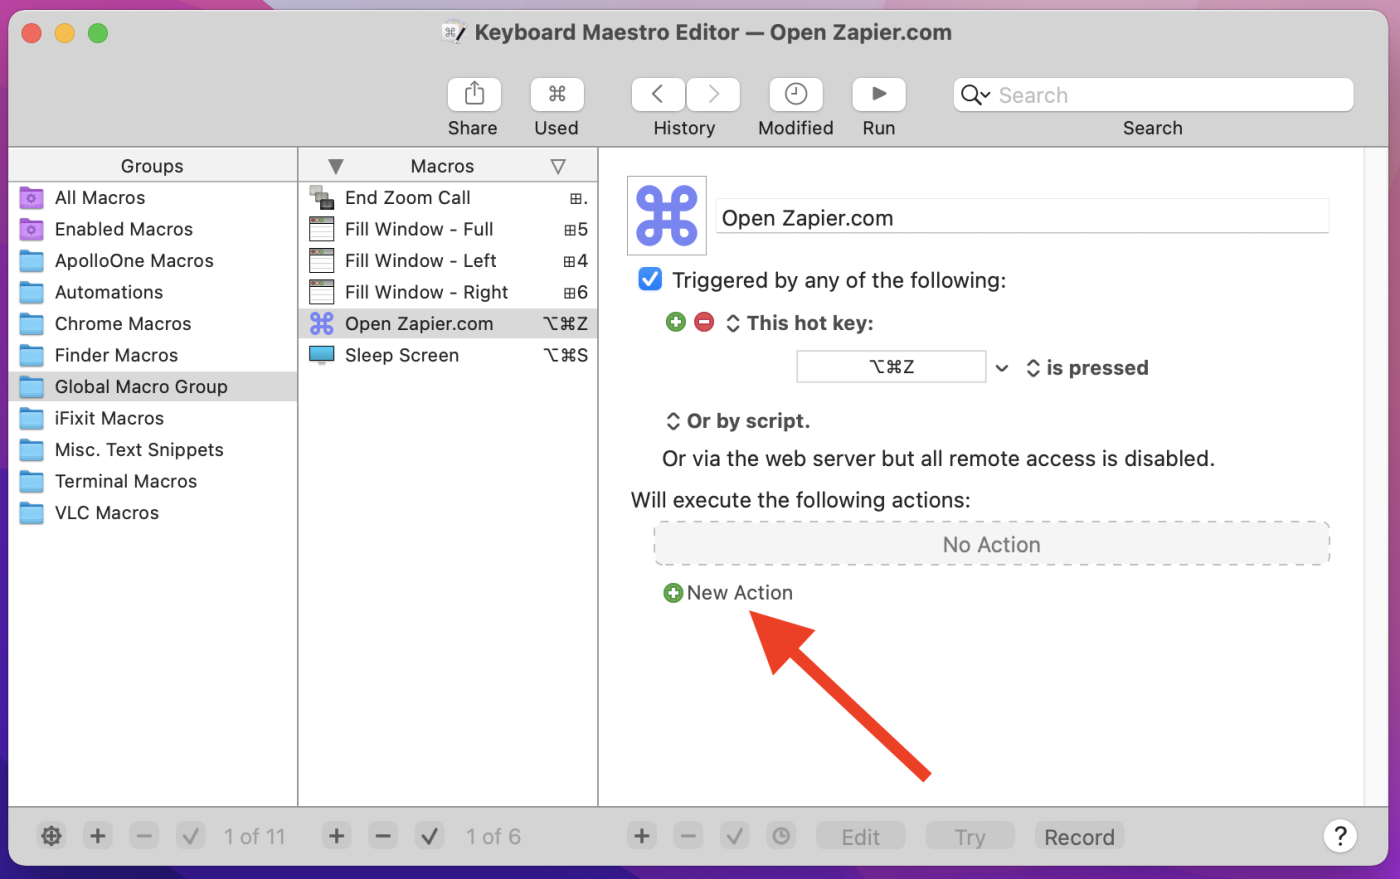Go back in History

(x=658, y=94)
